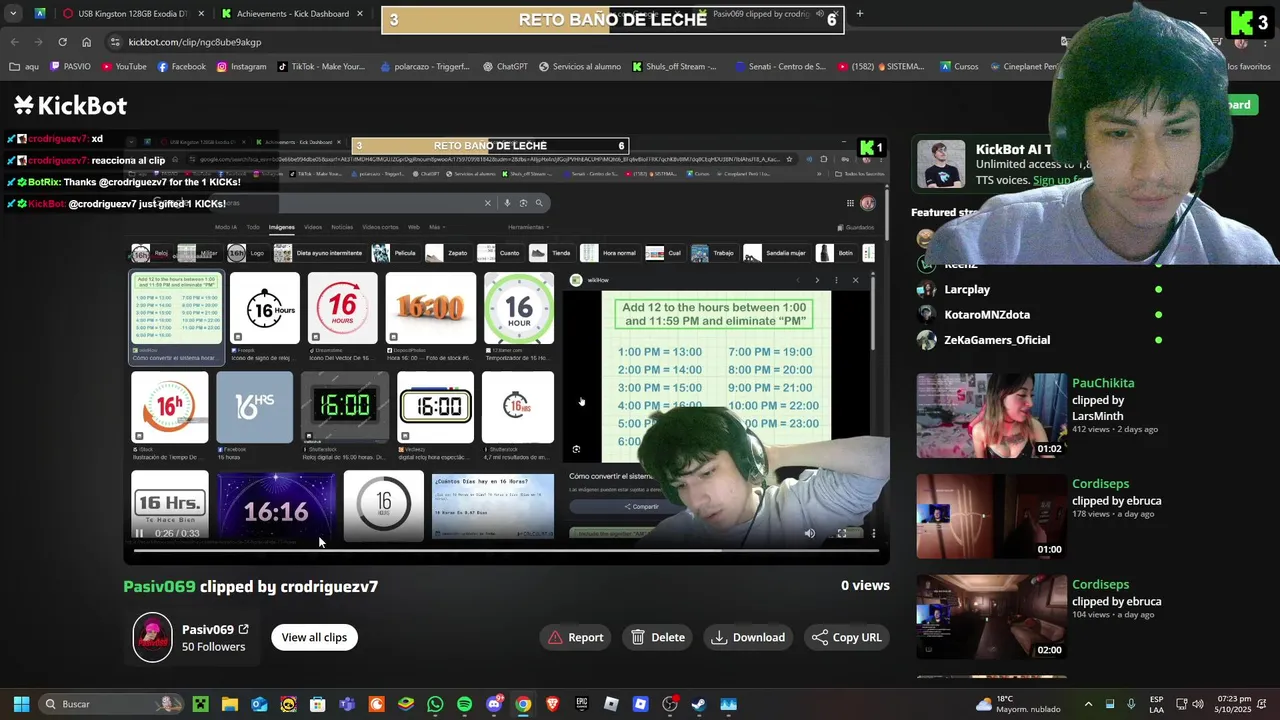This screenshot has width=1280, height=720.
Task: Open a new browser tab
Action: (x=859, y=14)
